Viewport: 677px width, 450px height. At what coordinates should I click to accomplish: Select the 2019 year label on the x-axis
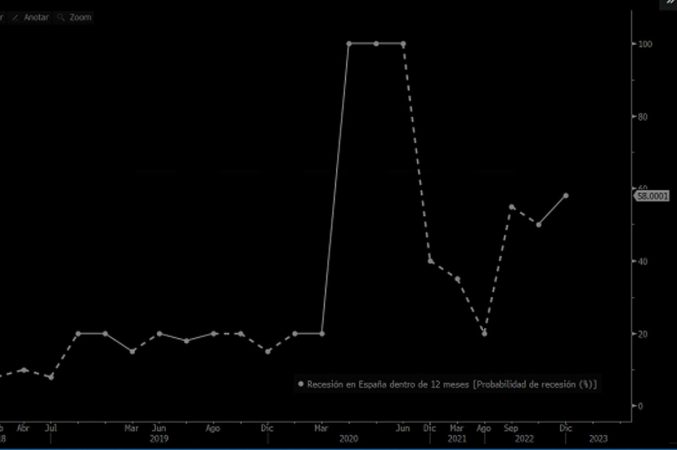coord(158,438)
